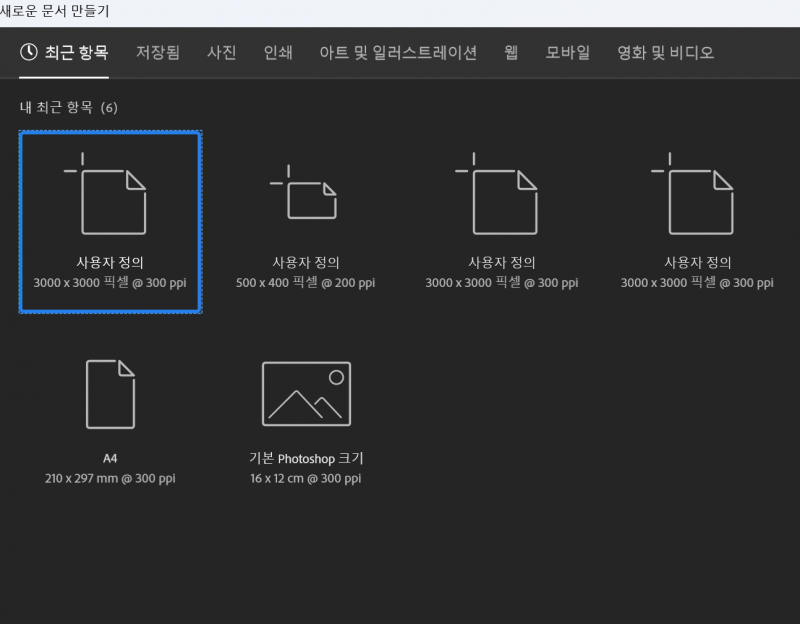The width and height of the screenshot is (800, 624).
Task: Open the 아트 및 일러스트레이션 tab
Action: [398, 53]
